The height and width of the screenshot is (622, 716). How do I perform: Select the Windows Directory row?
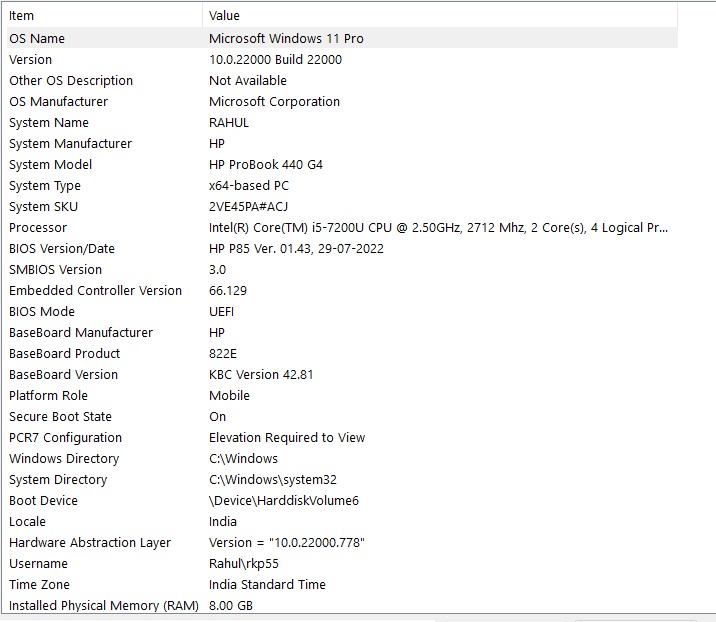(342, 459)
